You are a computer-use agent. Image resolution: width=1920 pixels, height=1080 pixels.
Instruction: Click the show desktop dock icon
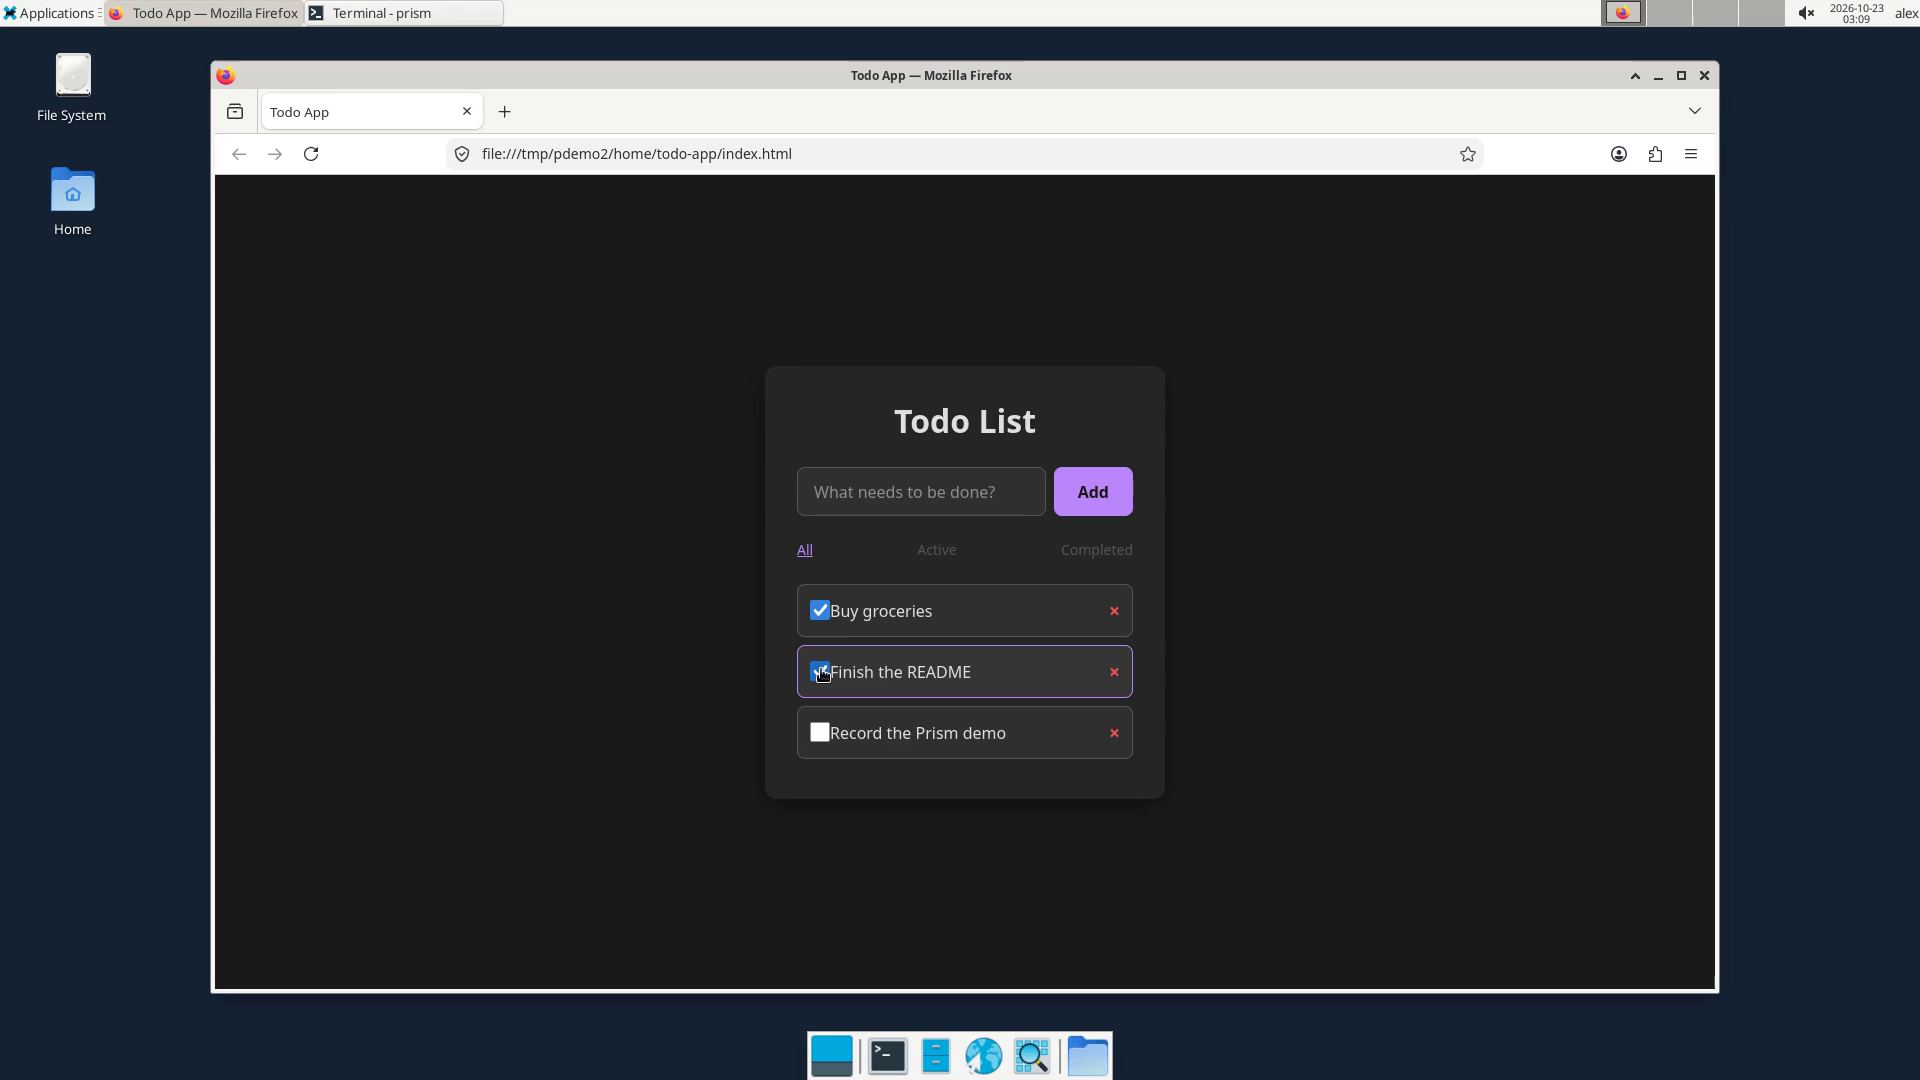tap(832, 1056)
